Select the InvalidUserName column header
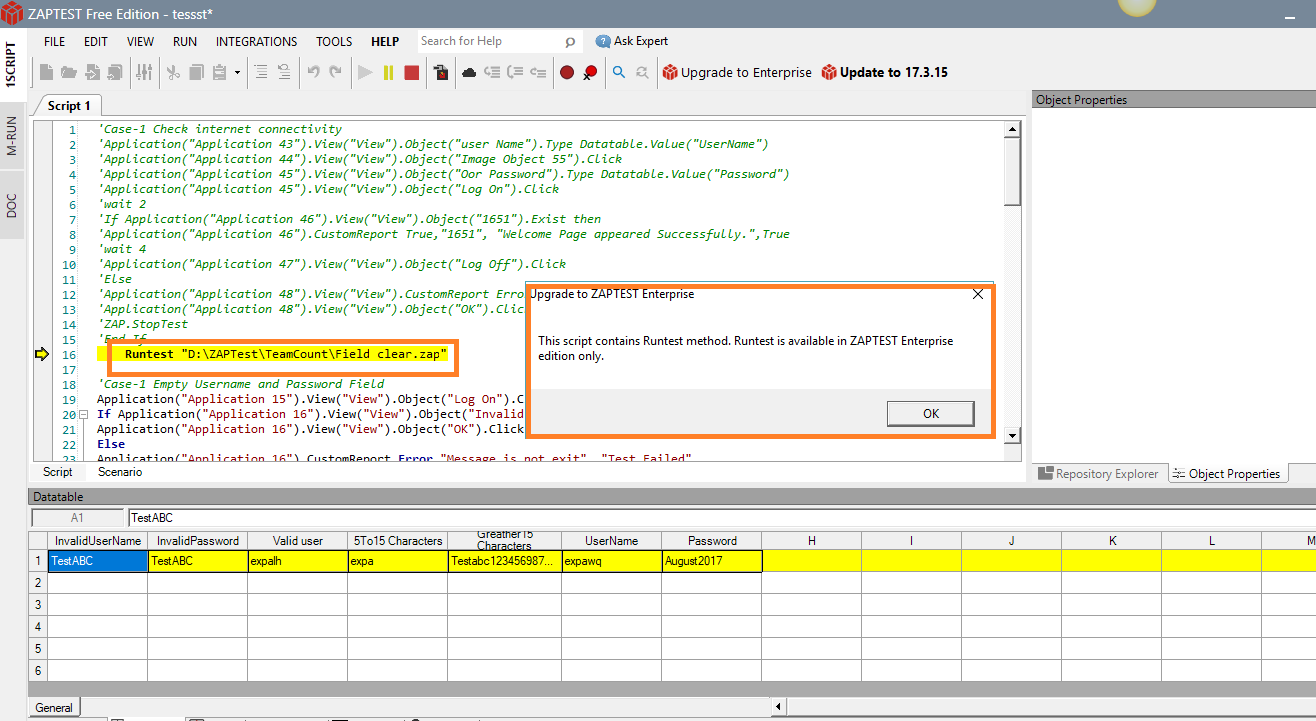The height and width of the screenshot is (721, 1316). [98, 541]
